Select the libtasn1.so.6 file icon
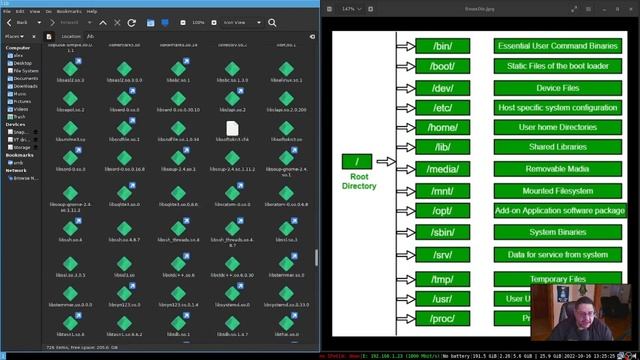This screenshot has width=640, height=360. tap(70, 323)
